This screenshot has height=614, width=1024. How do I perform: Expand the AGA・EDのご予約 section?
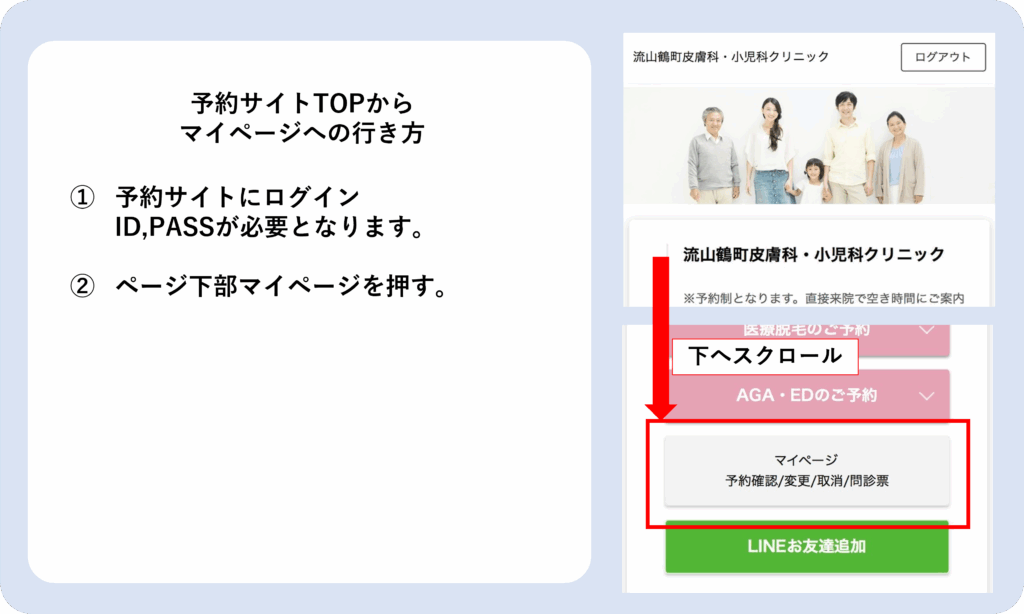pos(807,395)
